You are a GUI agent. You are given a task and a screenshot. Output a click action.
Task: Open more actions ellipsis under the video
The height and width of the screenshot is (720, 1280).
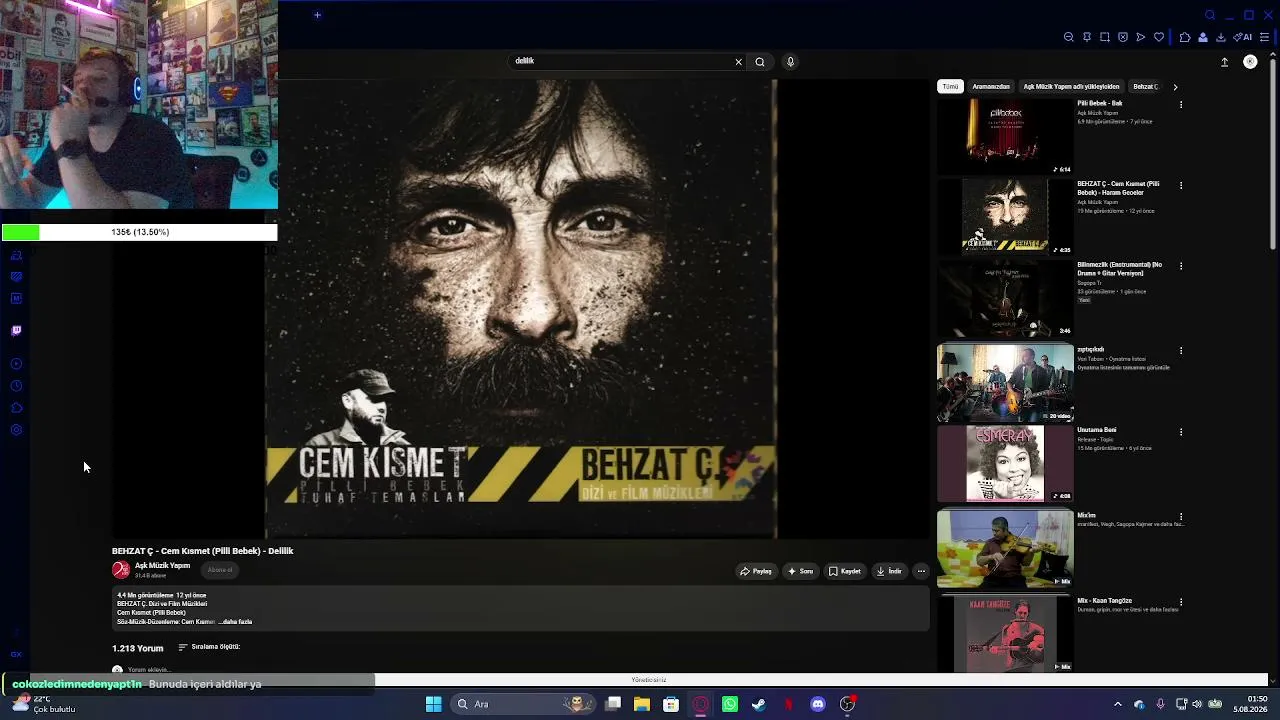click(921, 572)
